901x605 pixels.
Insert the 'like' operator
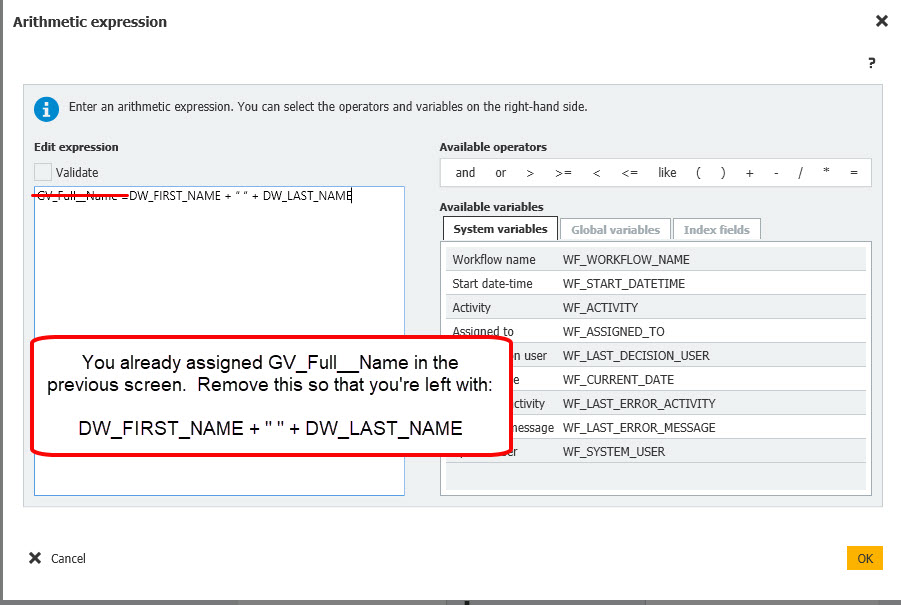pos(667,173)
